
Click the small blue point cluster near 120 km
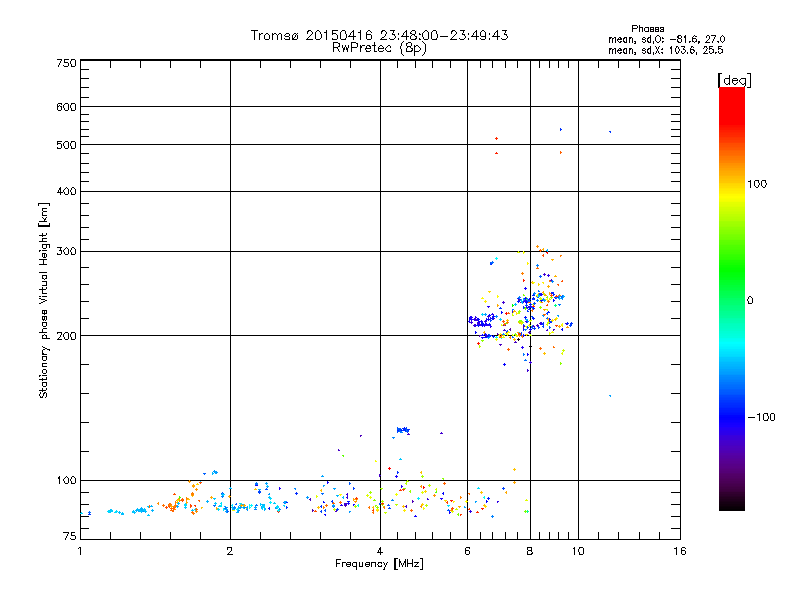[403, 430]
